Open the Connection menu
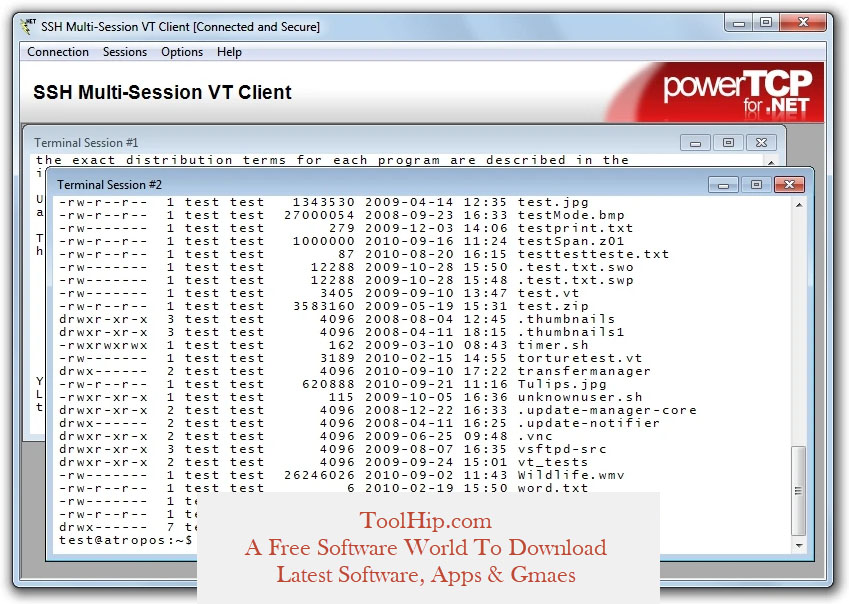 [x=58, y=52]
